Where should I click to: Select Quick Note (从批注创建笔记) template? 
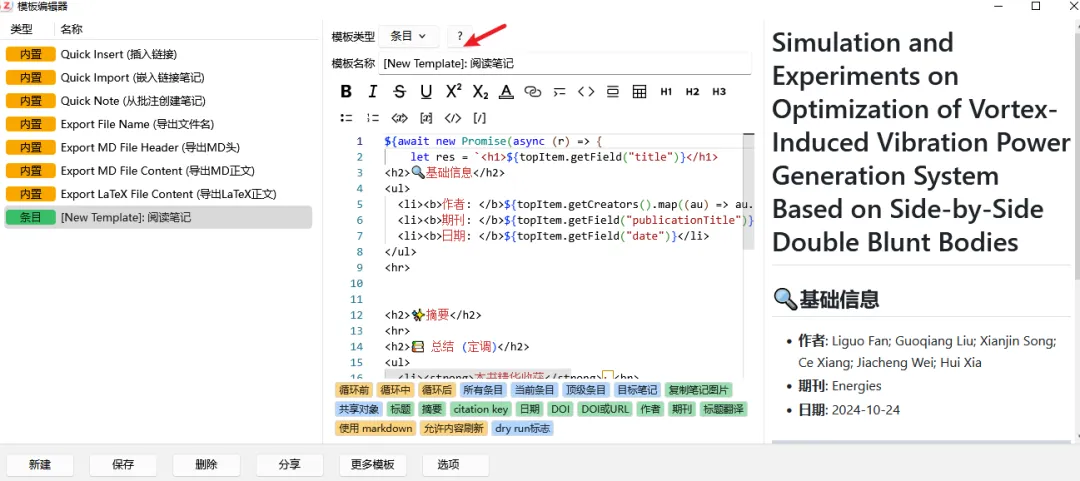[158, 101]
